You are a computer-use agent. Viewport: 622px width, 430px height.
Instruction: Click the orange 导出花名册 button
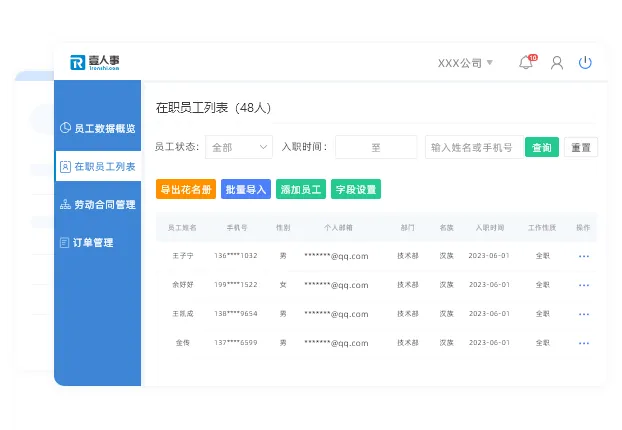pyautogui.click(x=186, y=189)
